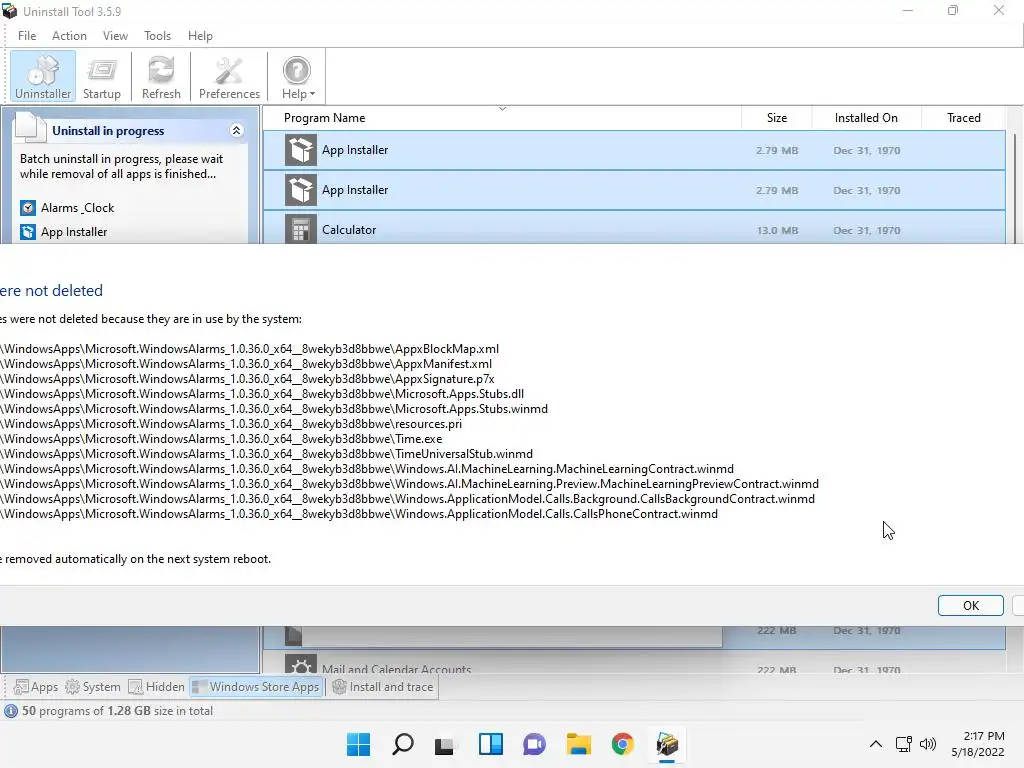Click the Mail and Calendar Accounts icon
The image size is (1024, 768).
(x=300, y=665)
